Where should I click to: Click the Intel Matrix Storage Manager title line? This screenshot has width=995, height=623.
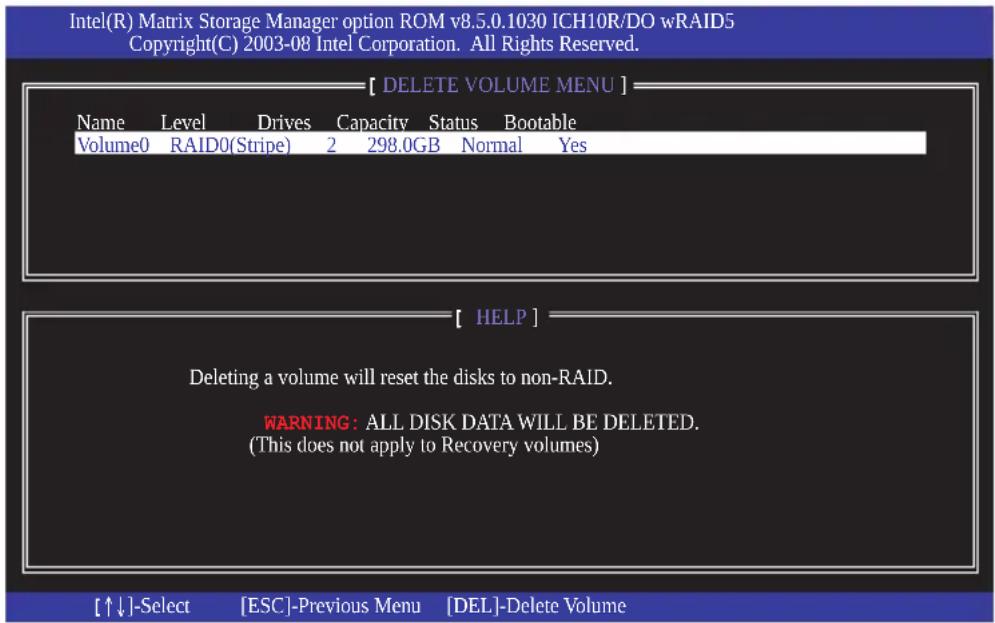(402, 22)
